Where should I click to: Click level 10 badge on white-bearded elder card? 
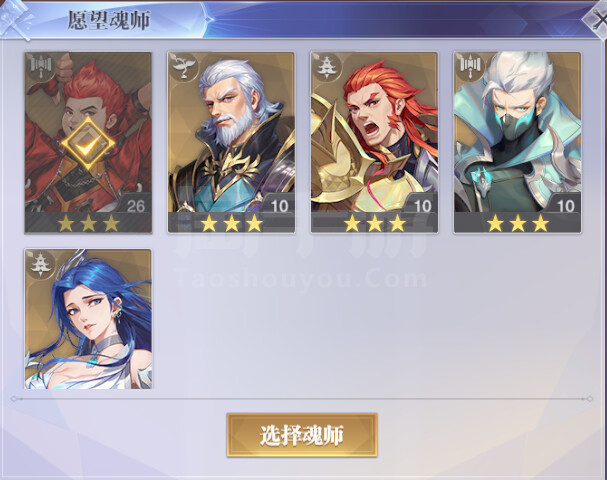pos(279,205)
